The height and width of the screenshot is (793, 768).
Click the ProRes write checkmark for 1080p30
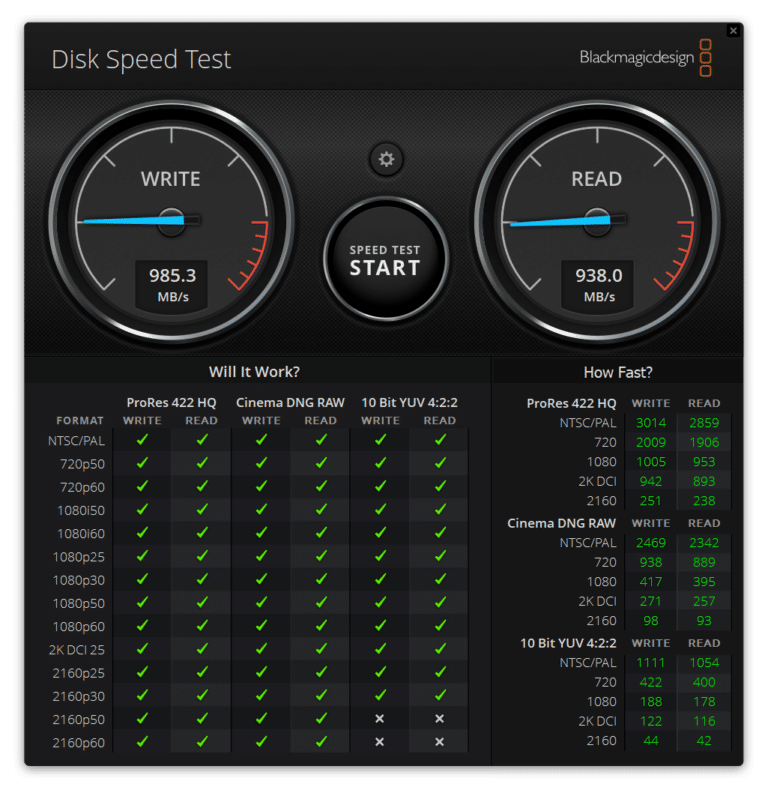[142, 580]
